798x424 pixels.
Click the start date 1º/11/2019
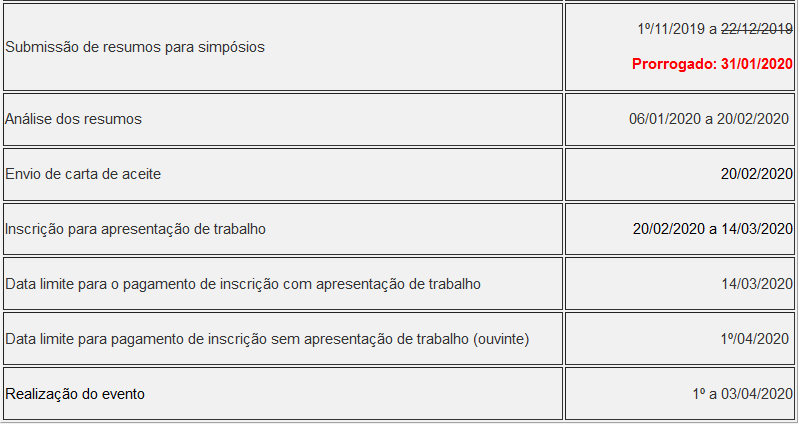click(672, 30)
